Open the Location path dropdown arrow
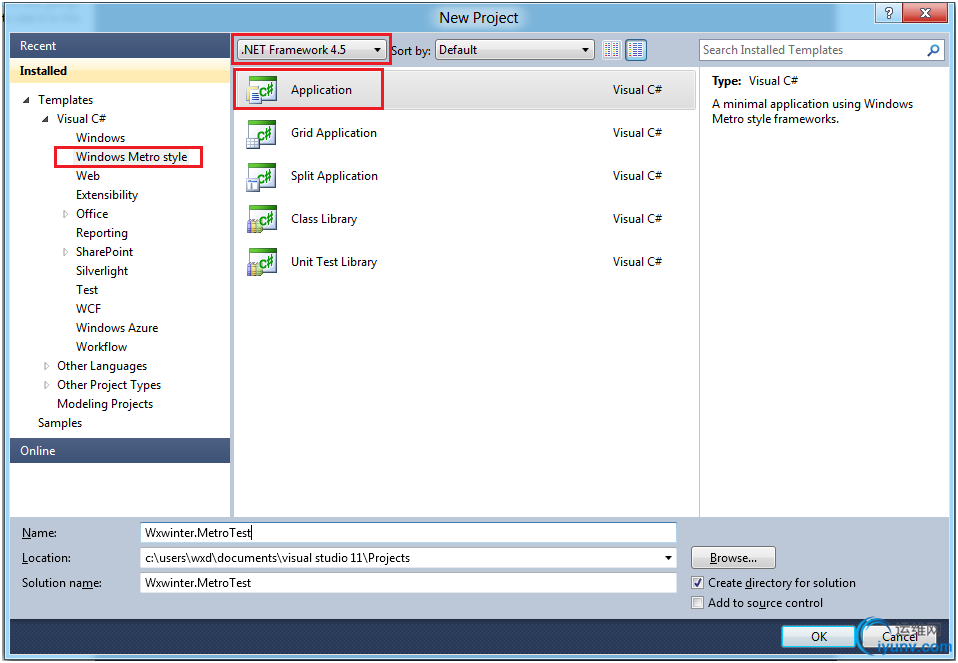The image size is (958, 663). (x=668, y=558)
